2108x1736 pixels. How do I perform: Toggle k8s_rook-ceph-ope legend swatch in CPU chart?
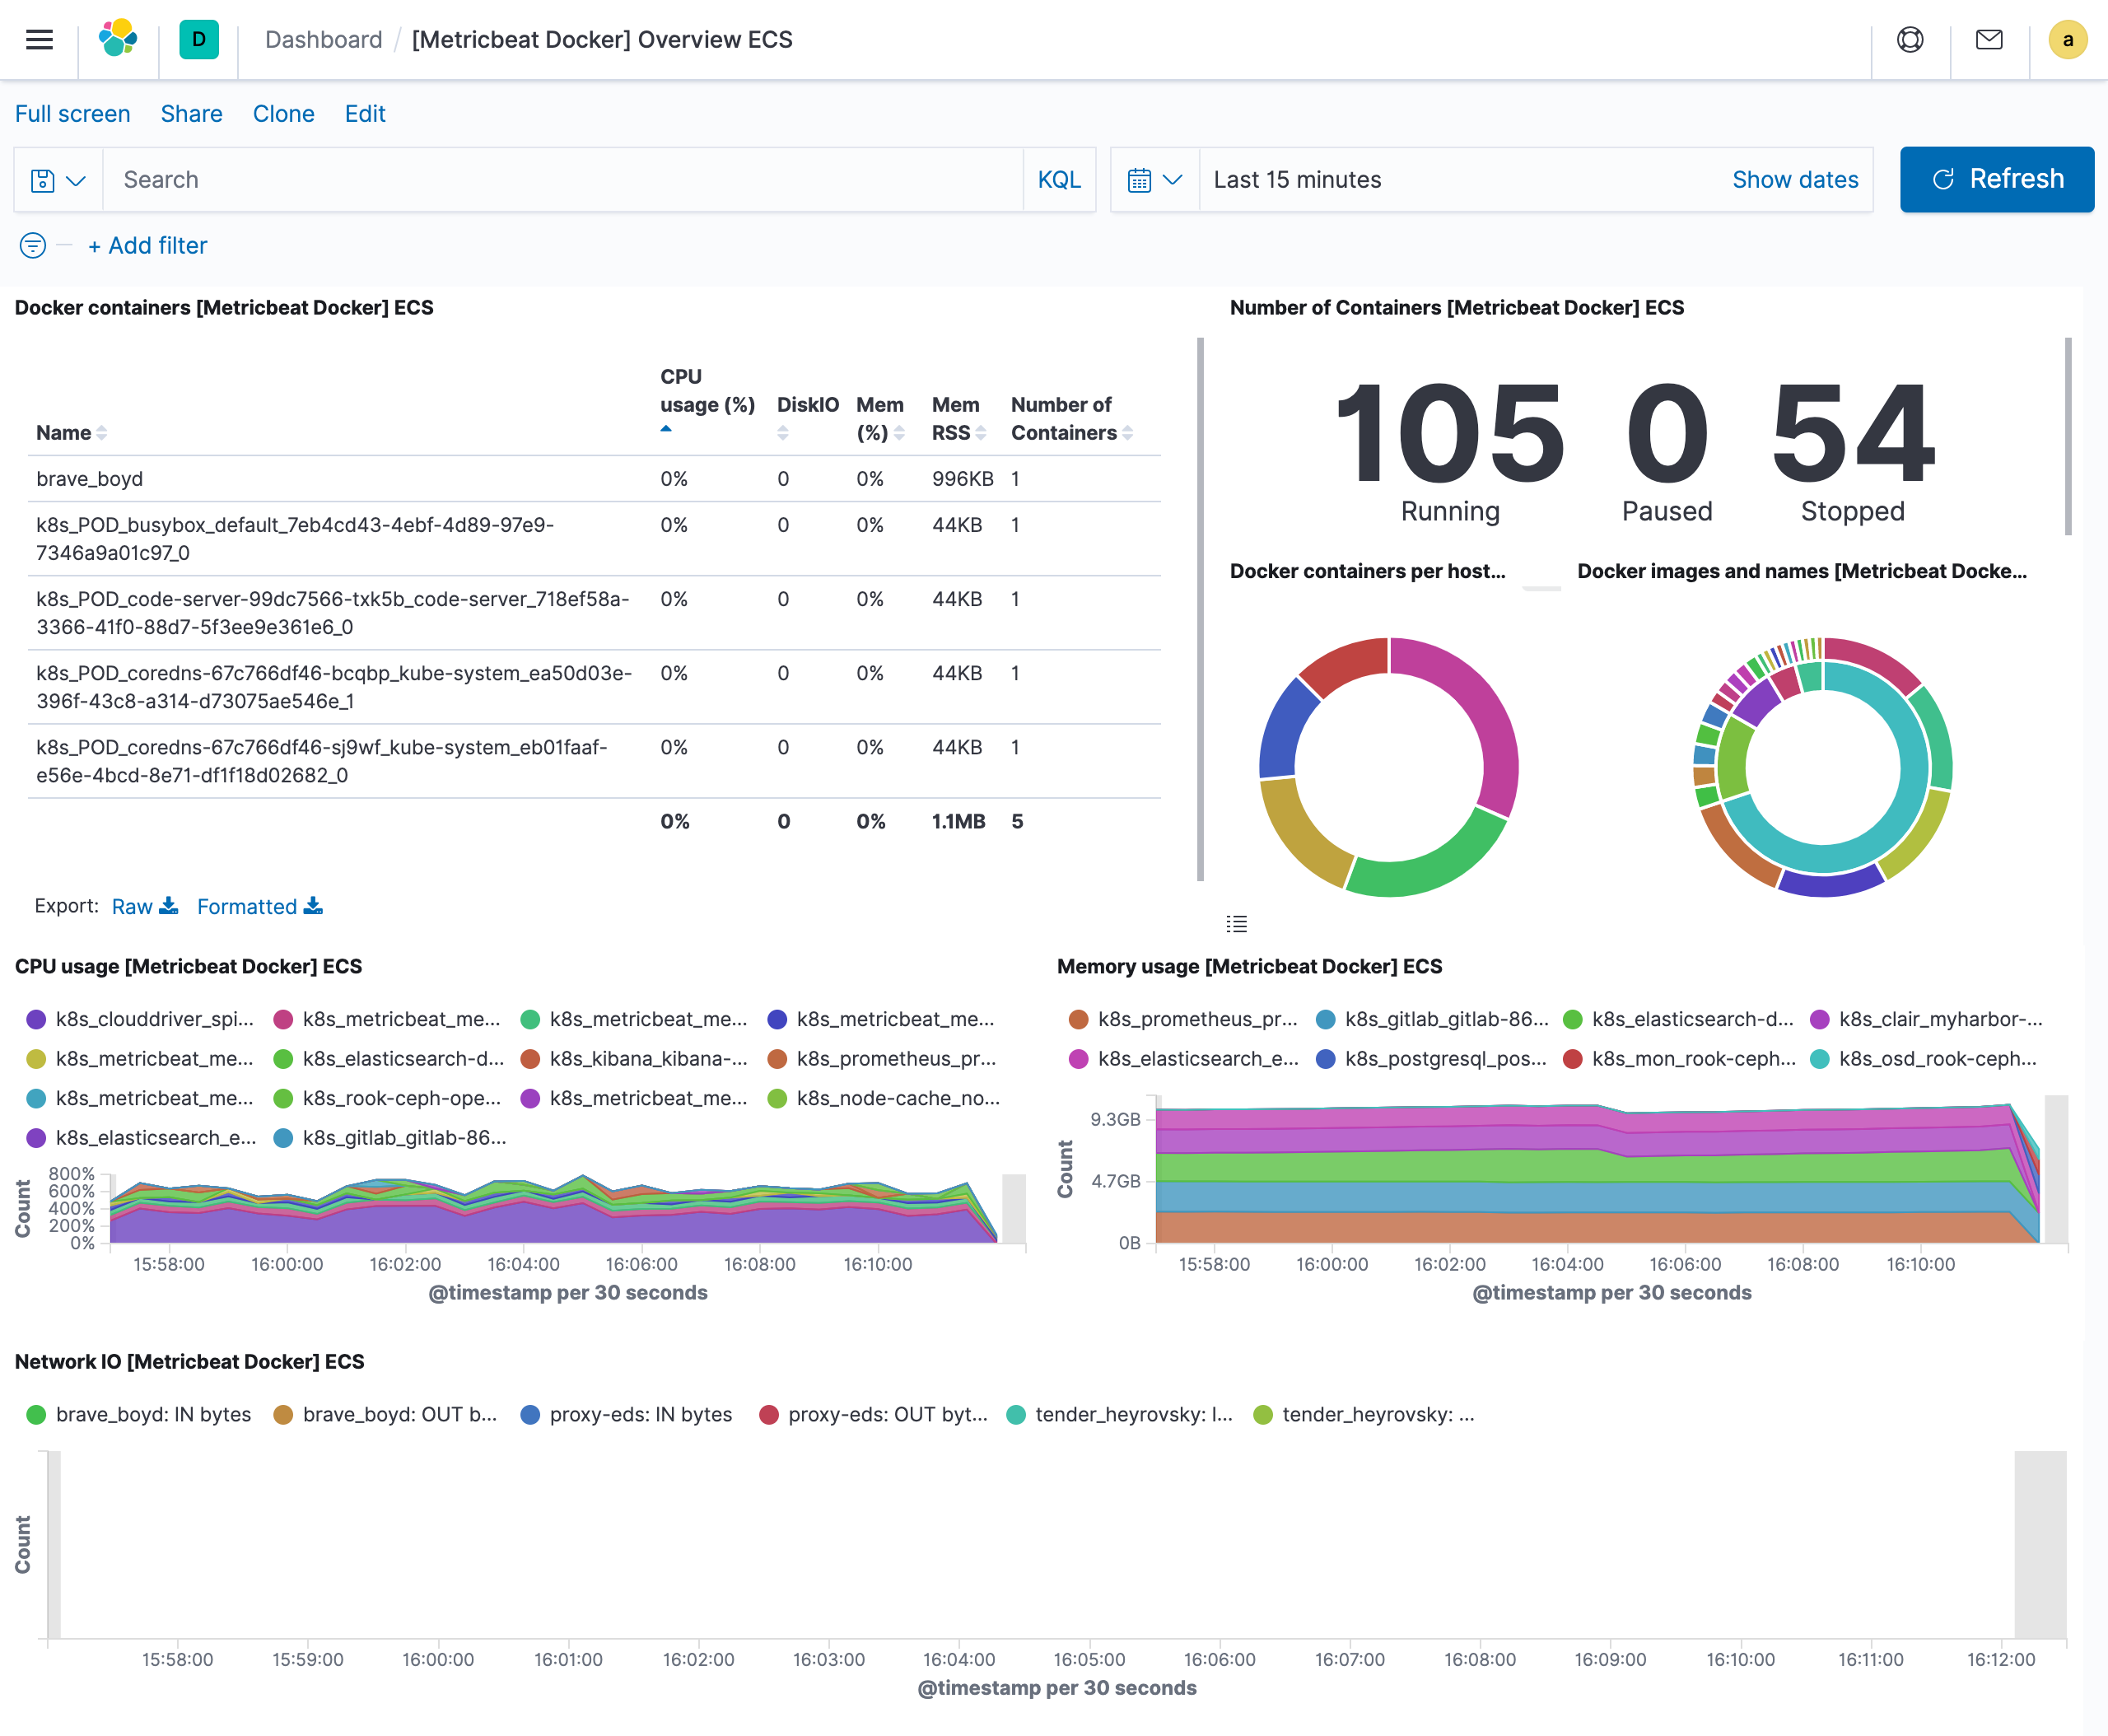point(283,1098)
